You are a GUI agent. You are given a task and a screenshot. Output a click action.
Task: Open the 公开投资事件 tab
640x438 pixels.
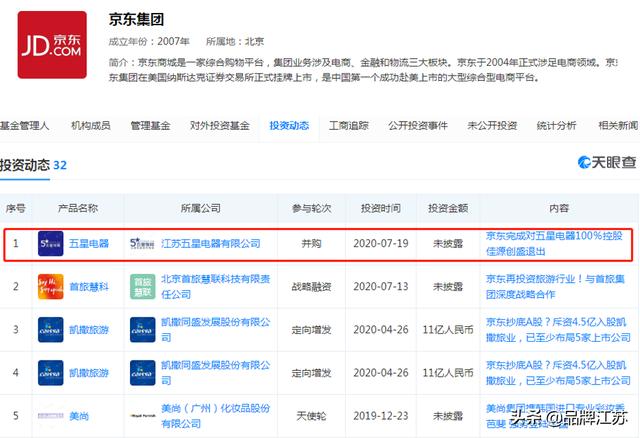click(418, 126)
